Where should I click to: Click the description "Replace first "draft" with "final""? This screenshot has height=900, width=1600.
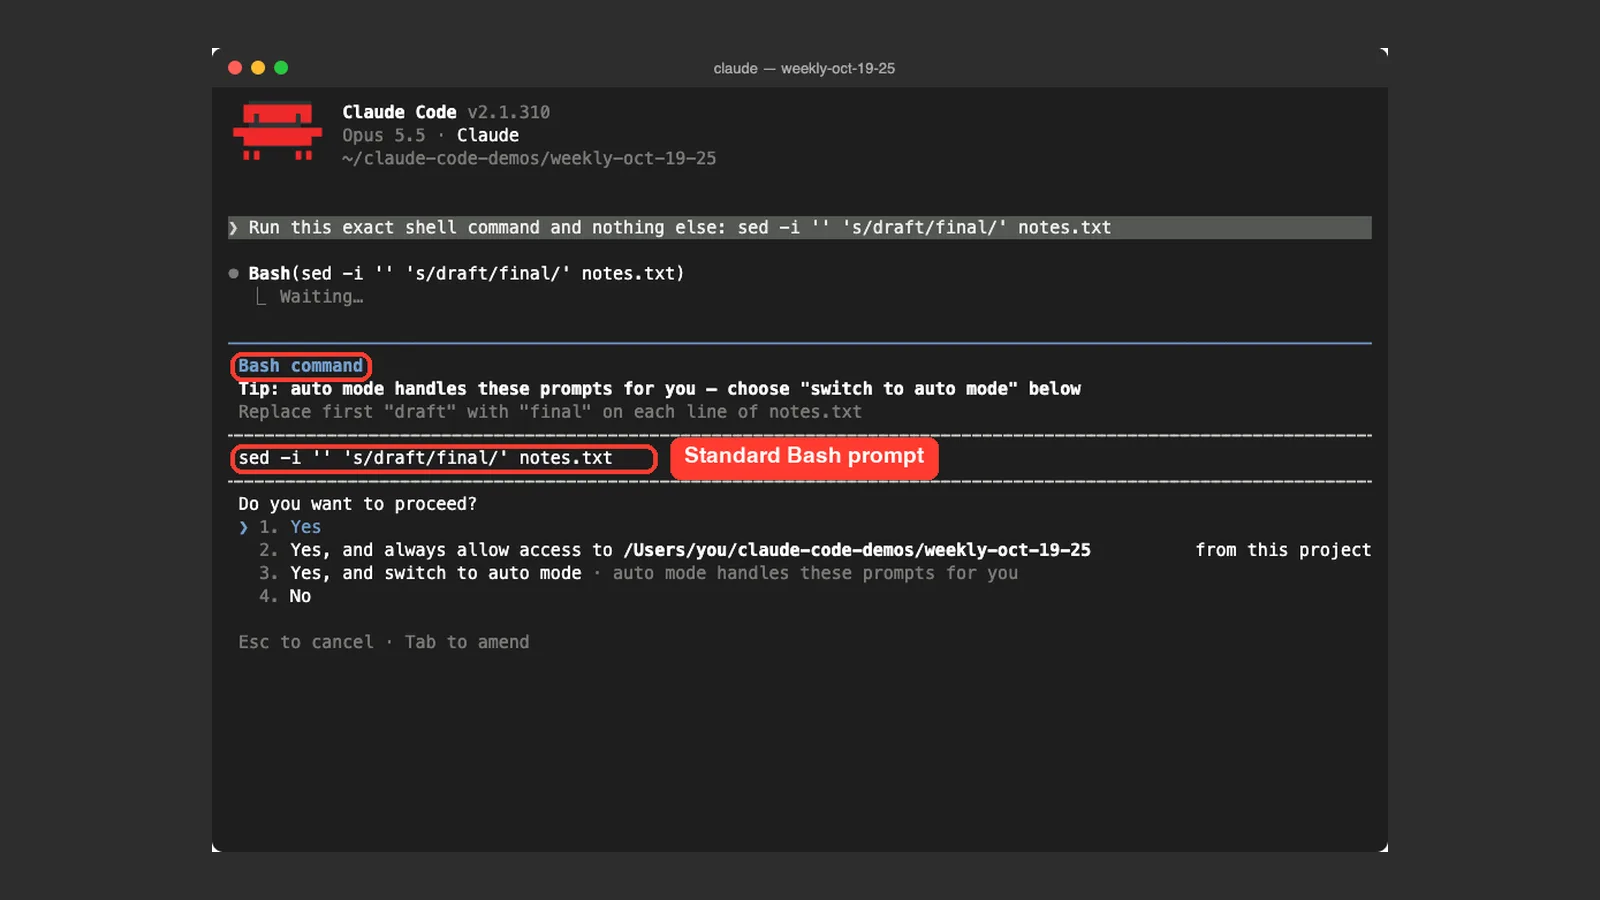(x=550, y=412)
